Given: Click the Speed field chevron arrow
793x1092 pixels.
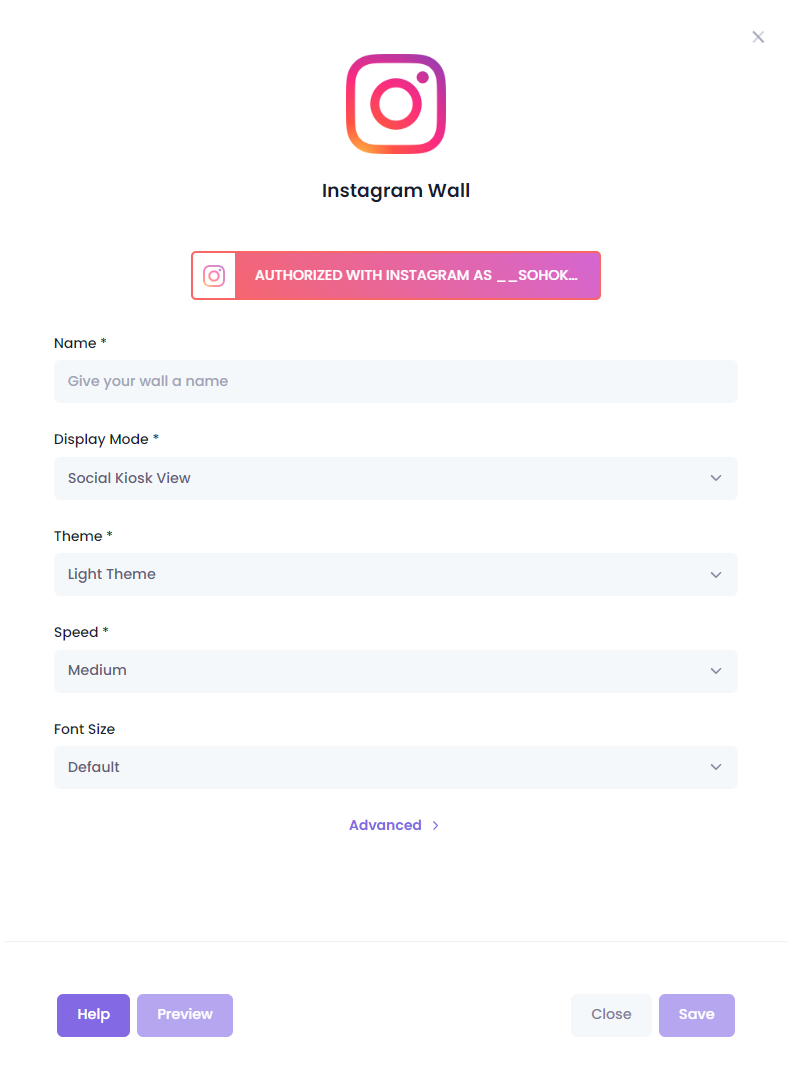Looking at the screenshot, I should coord(716,671).
